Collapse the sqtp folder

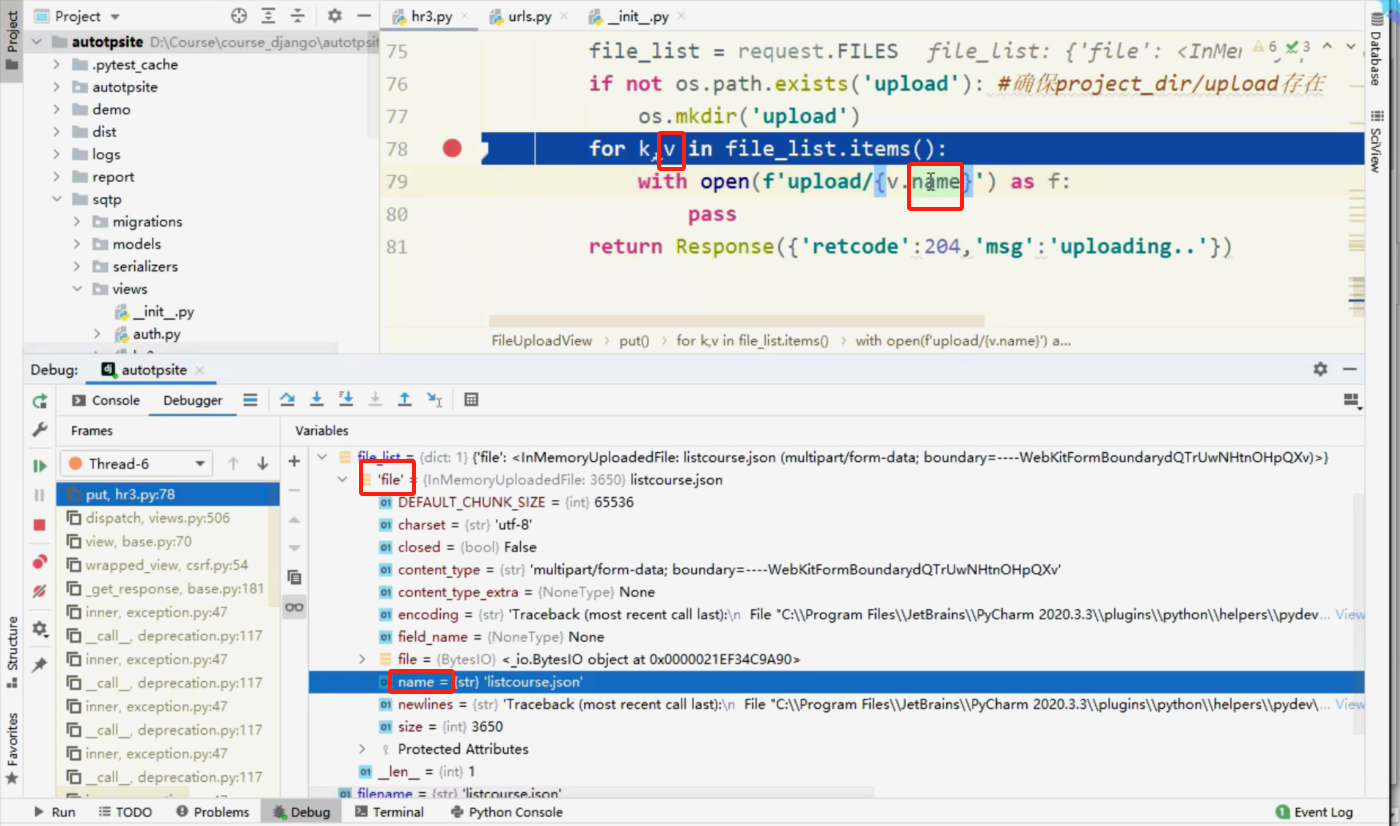click(59, 199)
